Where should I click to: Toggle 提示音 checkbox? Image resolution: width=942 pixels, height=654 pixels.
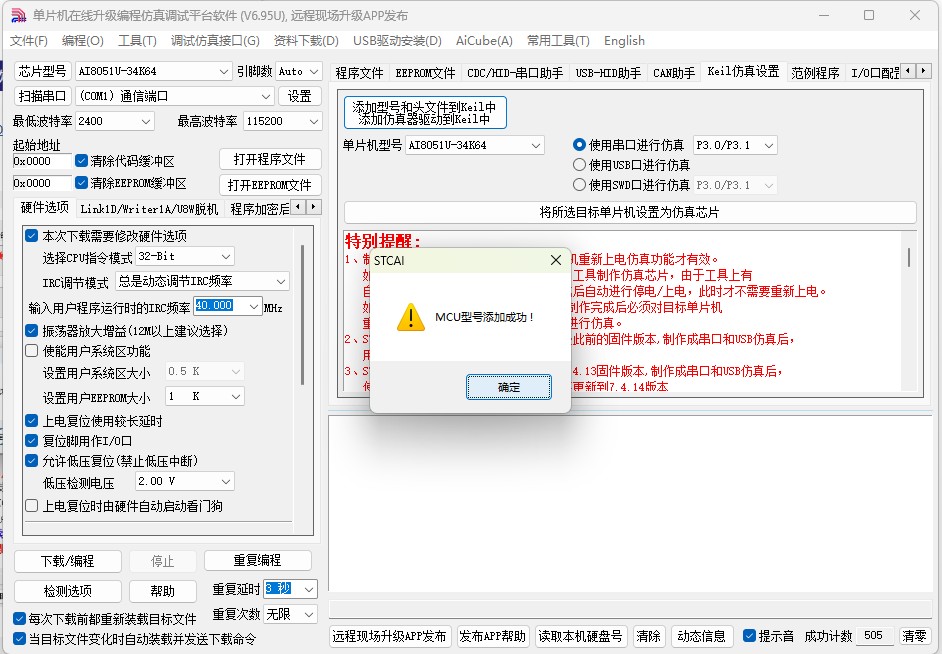coord(749,635)
